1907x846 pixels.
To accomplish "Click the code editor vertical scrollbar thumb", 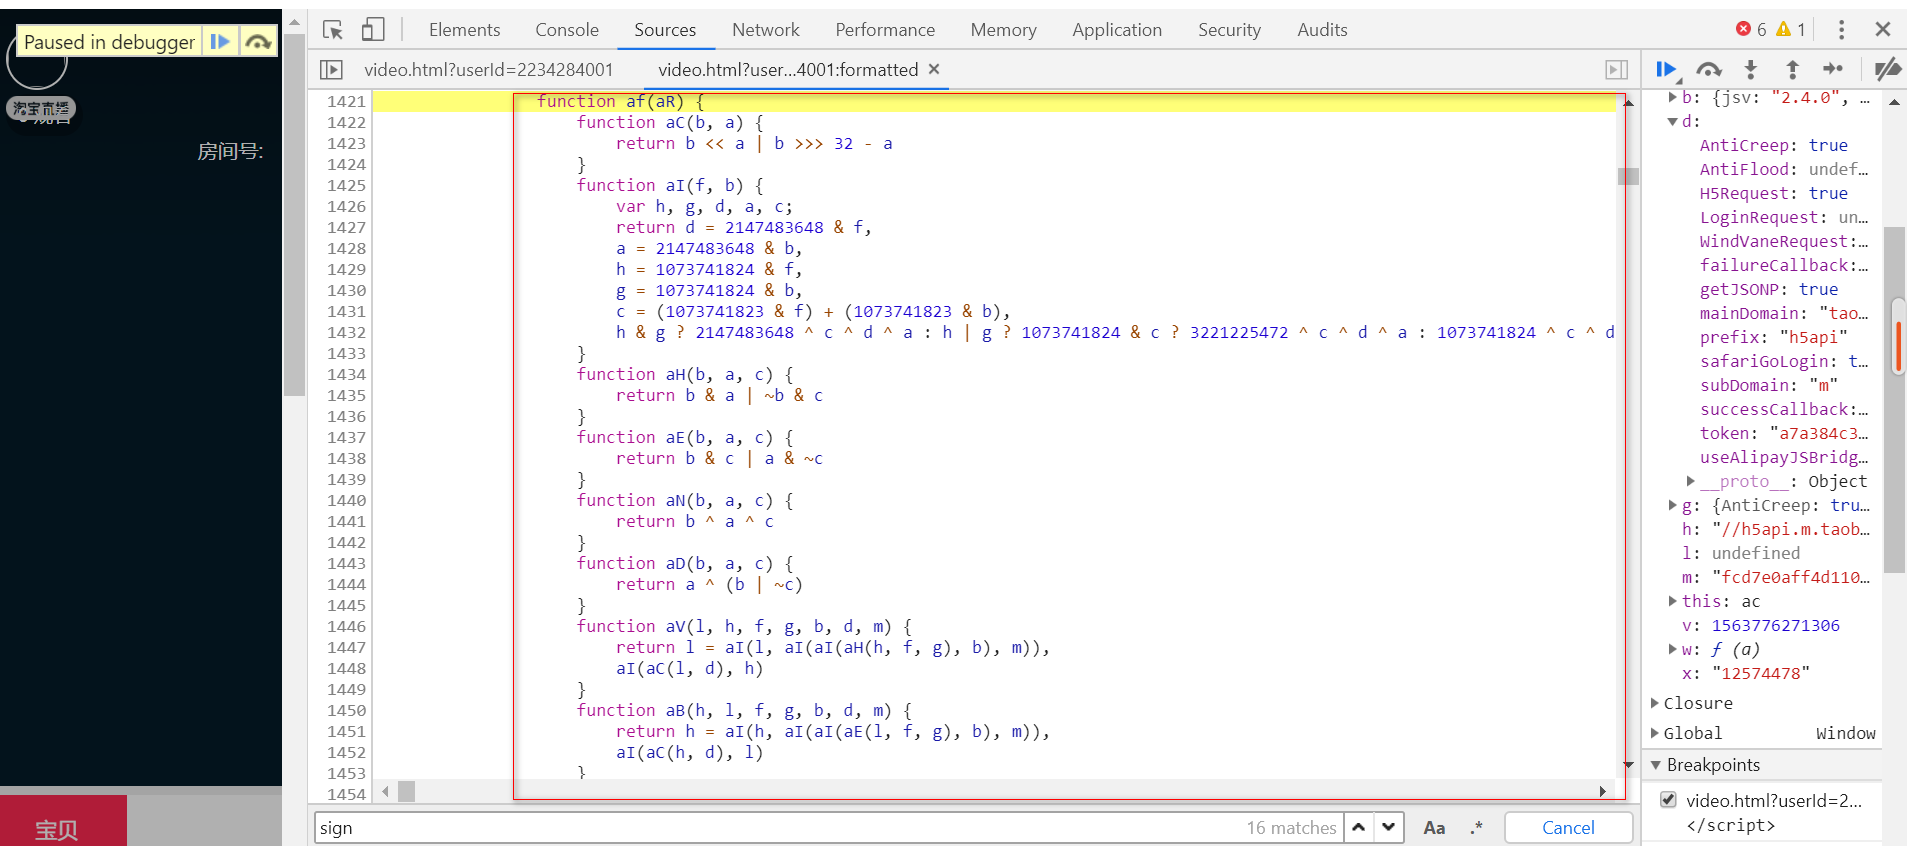I will point(1628,177).
